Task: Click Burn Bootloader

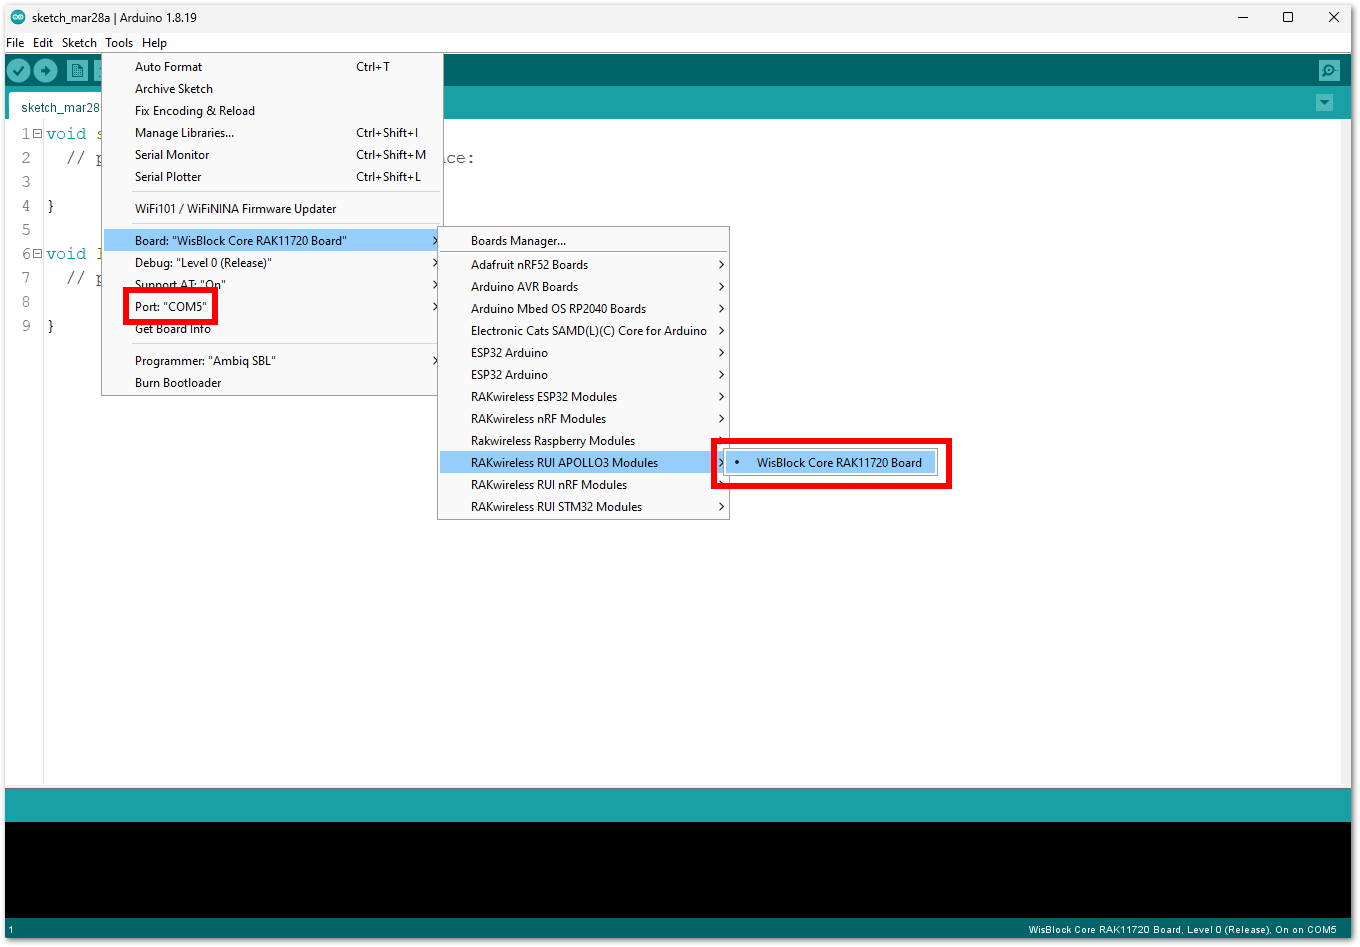Action: 272,383
